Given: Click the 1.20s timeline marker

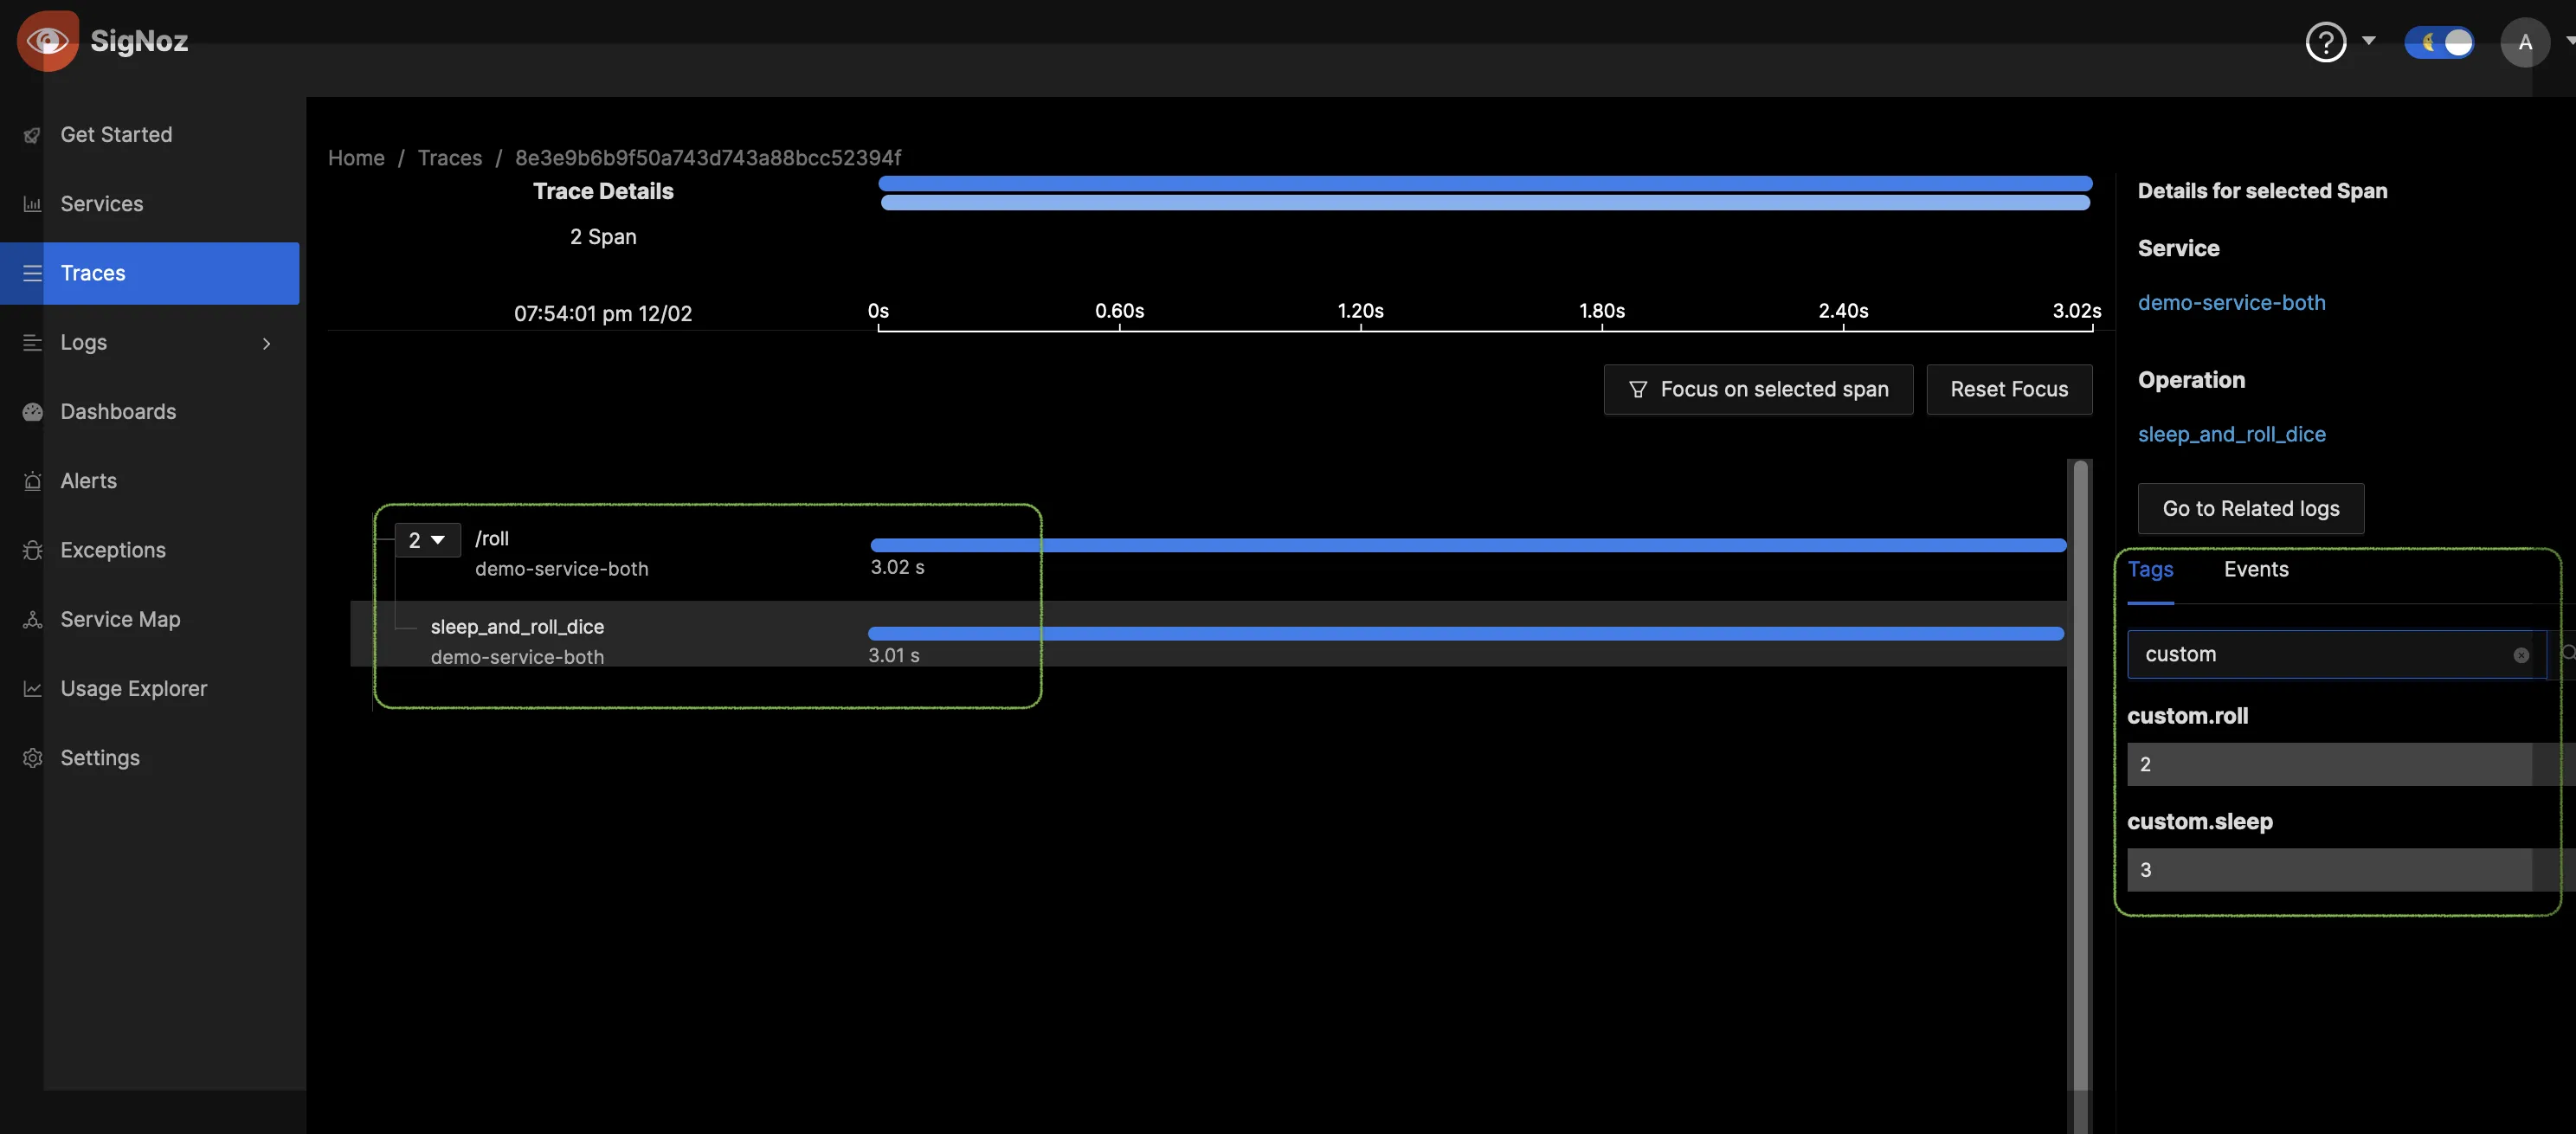Looking at the screenshot, I should click(x=1360, y=311).
